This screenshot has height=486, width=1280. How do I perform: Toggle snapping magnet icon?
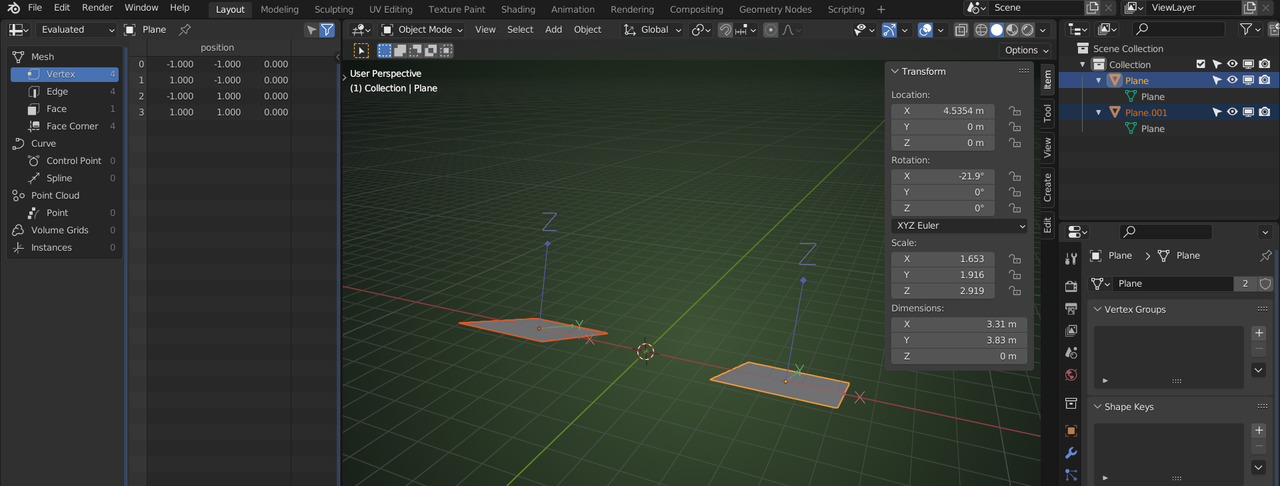[724, 30]
